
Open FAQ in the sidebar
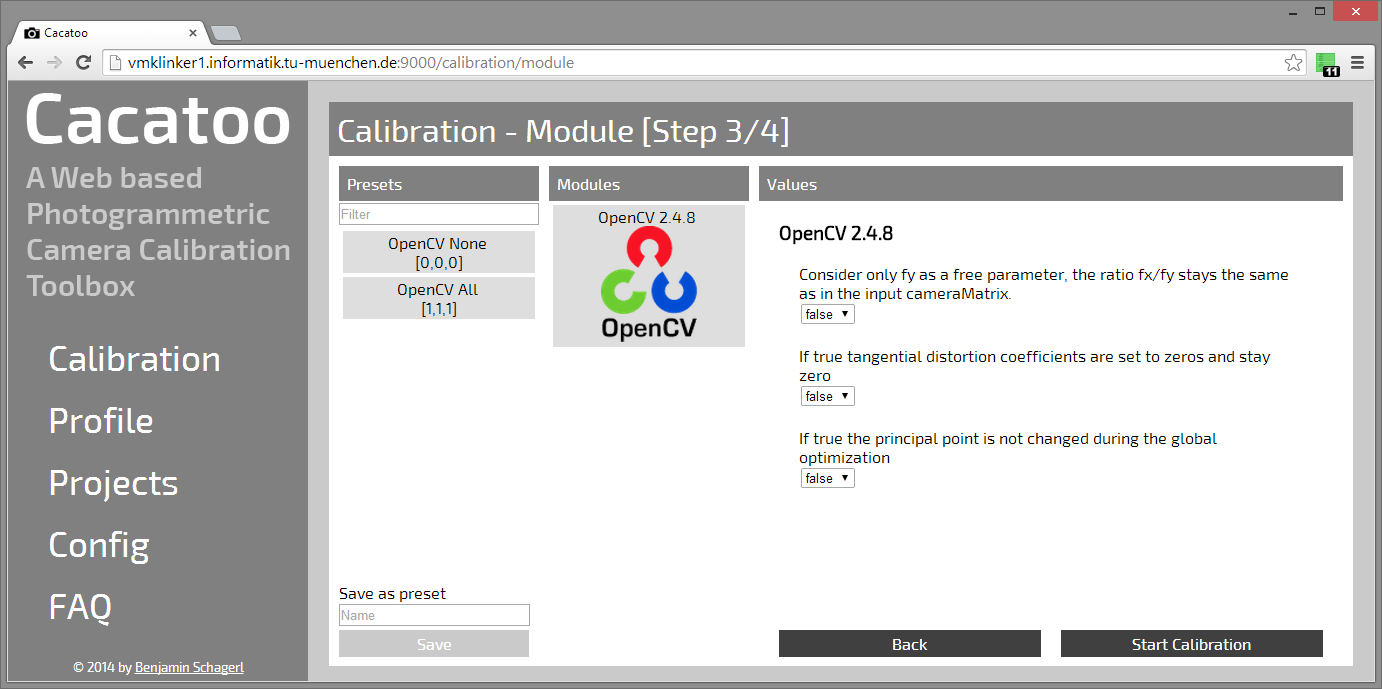[81, 607]
